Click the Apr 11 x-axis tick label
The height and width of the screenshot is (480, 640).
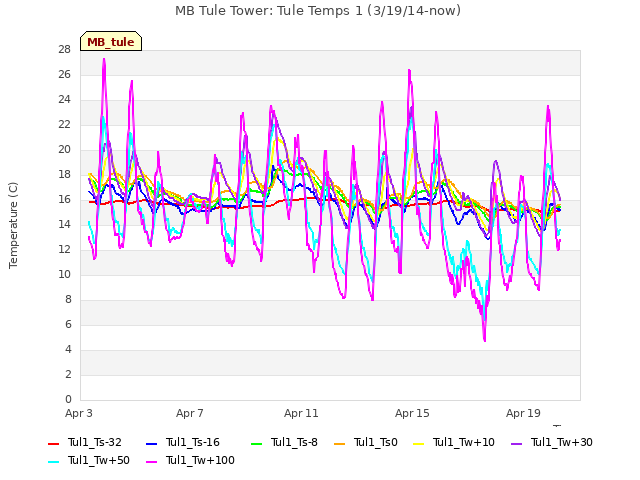pos(301,413)
